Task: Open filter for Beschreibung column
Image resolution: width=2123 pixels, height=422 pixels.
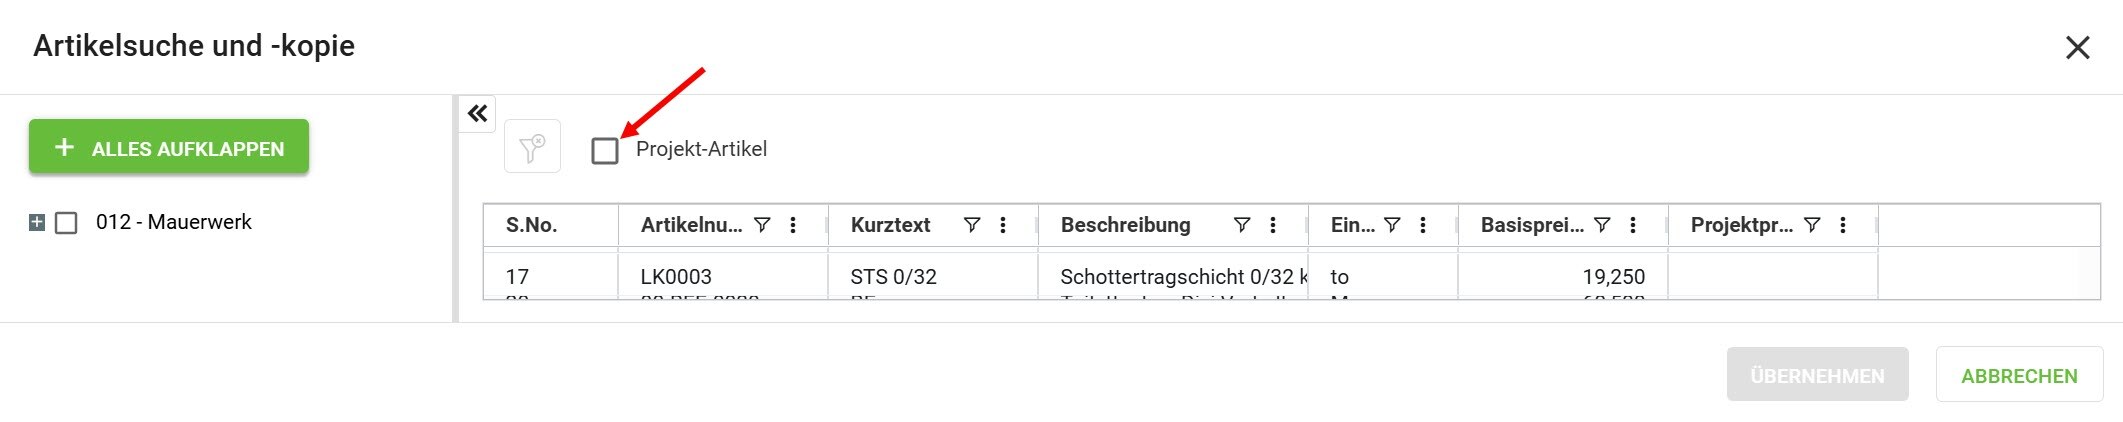Action: [1242, 225]
